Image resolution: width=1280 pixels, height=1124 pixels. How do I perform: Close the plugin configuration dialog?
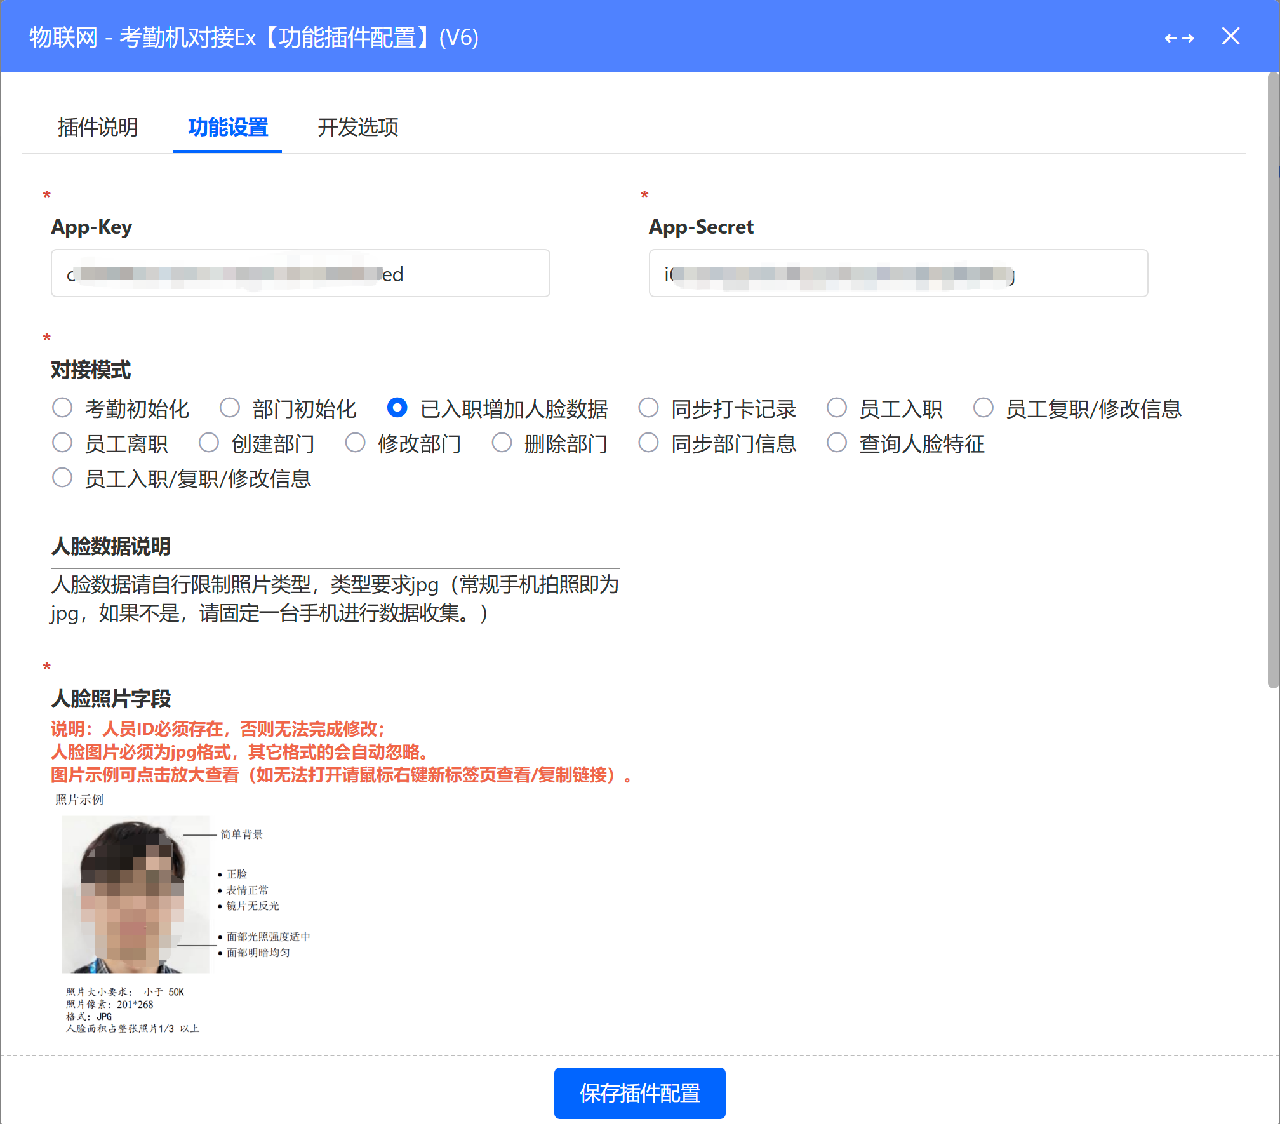1231,37
